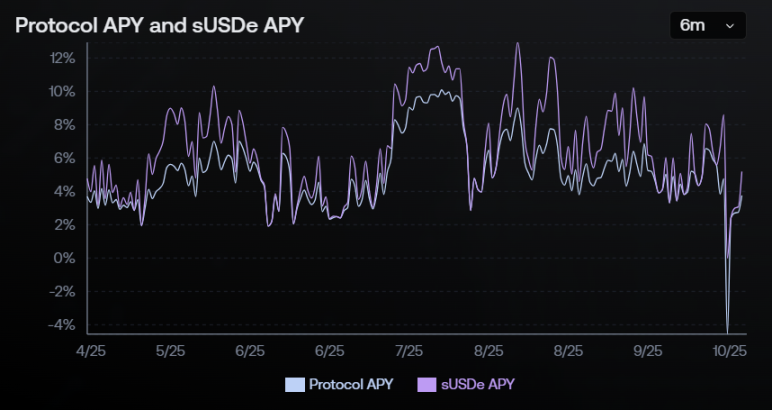Select the 10/25 x-axis date label
Viewport: 772px width, 410px height.
(x=728, y=352)
